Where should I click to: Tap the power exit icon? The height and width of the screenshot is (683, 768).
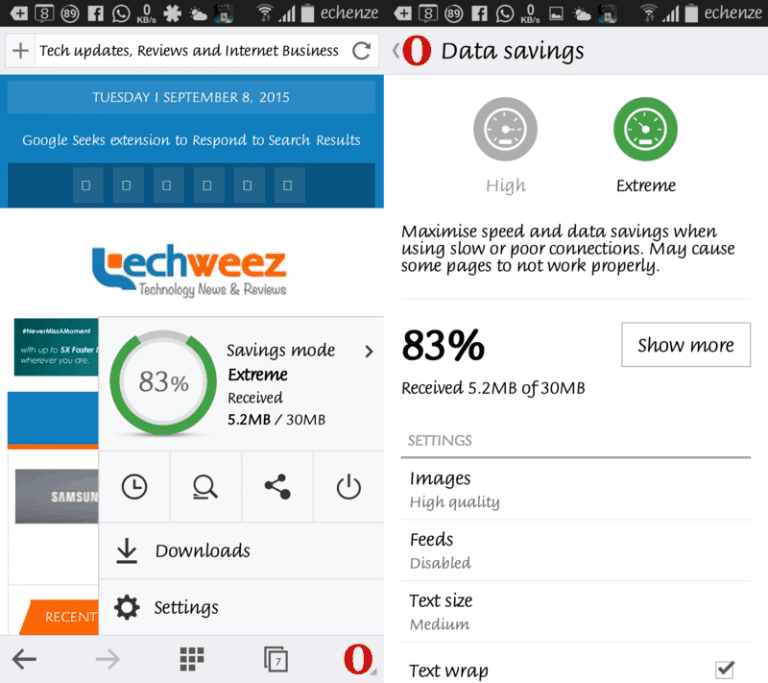click(x=349, y=487)
